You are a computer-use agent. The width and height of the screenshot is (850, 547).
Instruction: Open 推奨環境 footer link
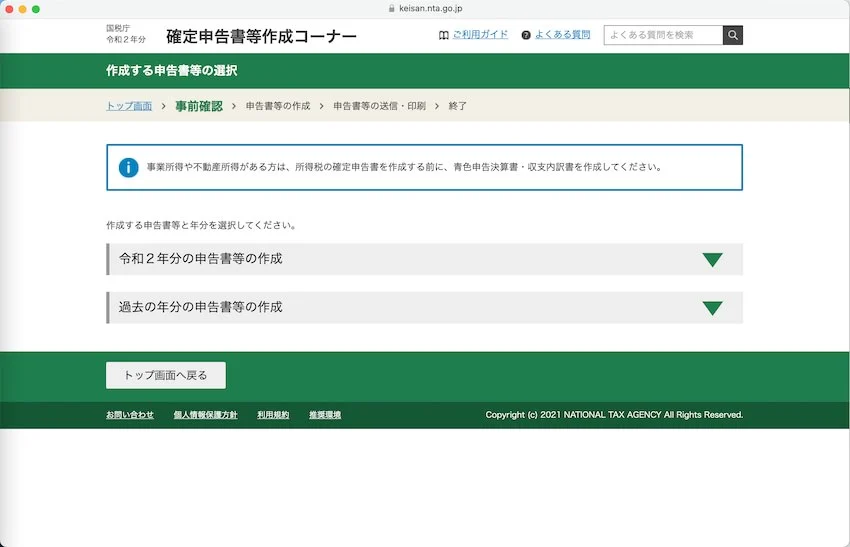coord(325,415)
